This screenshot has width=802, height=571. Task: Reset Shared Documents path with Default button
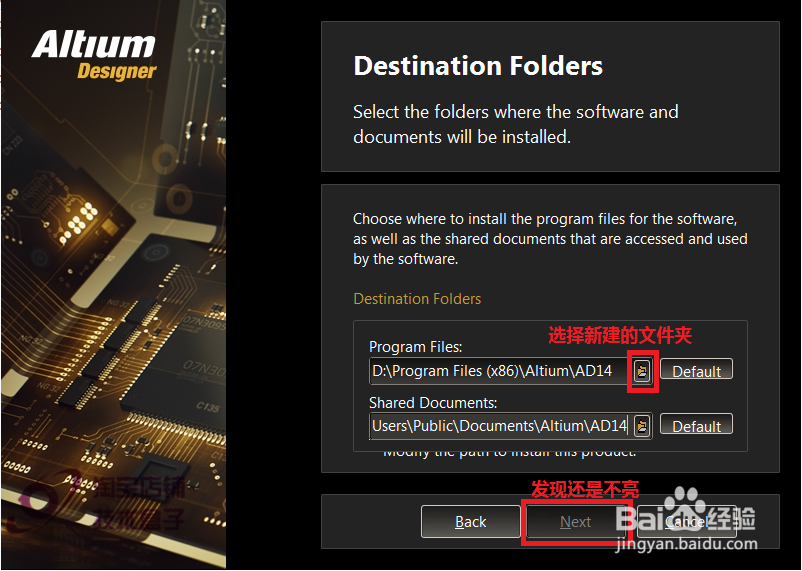(696, 425)
